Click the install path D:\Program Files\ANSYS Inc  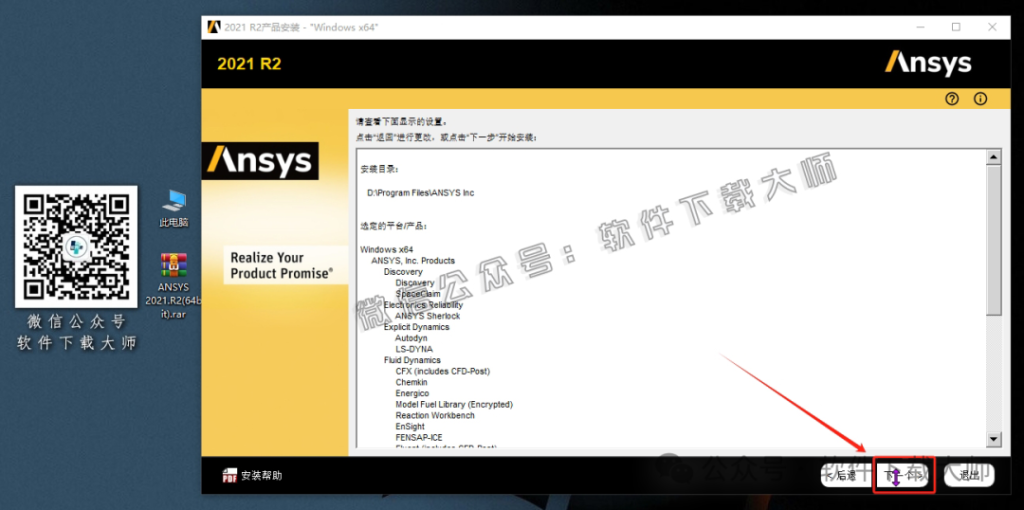tap(420, 193)
